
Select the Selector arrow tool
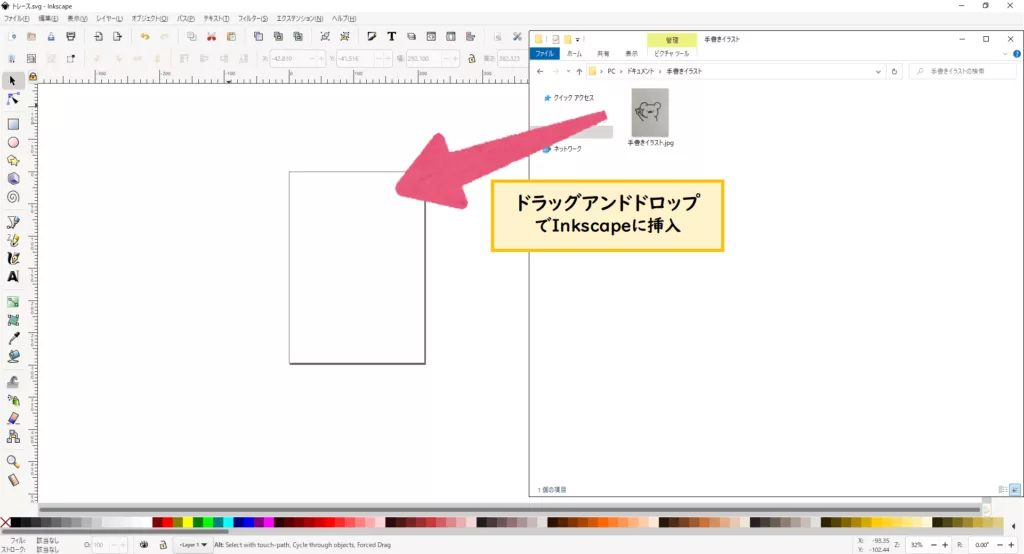(x=12, y=80)
